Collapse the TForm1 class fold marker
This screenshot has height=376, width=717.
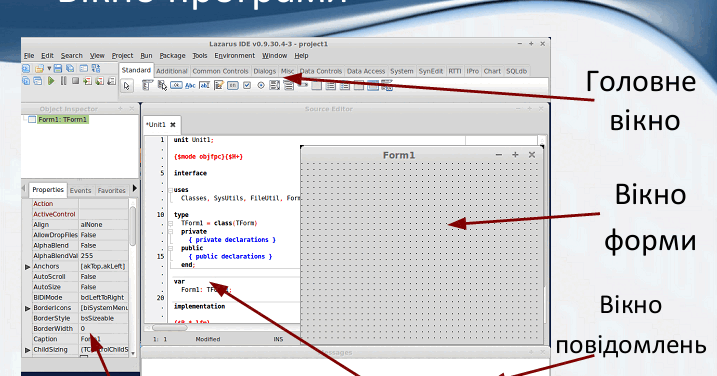click(170, 223)
